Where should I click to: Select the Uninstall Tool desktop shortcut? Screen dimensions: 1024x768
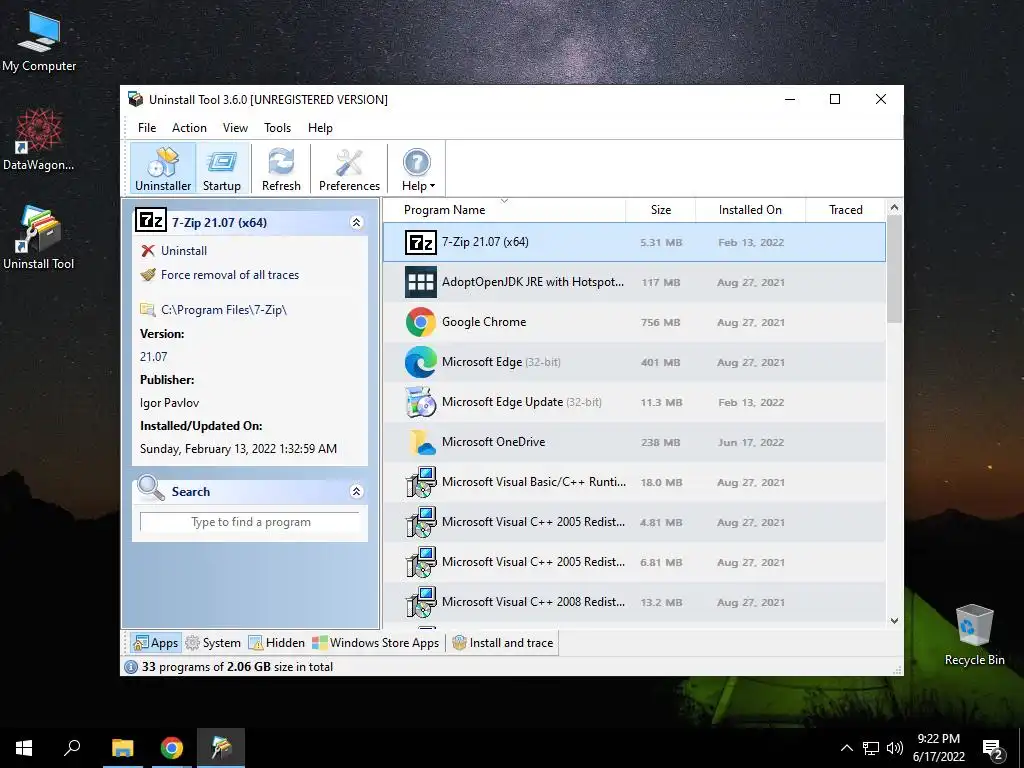tap(39, 238)
